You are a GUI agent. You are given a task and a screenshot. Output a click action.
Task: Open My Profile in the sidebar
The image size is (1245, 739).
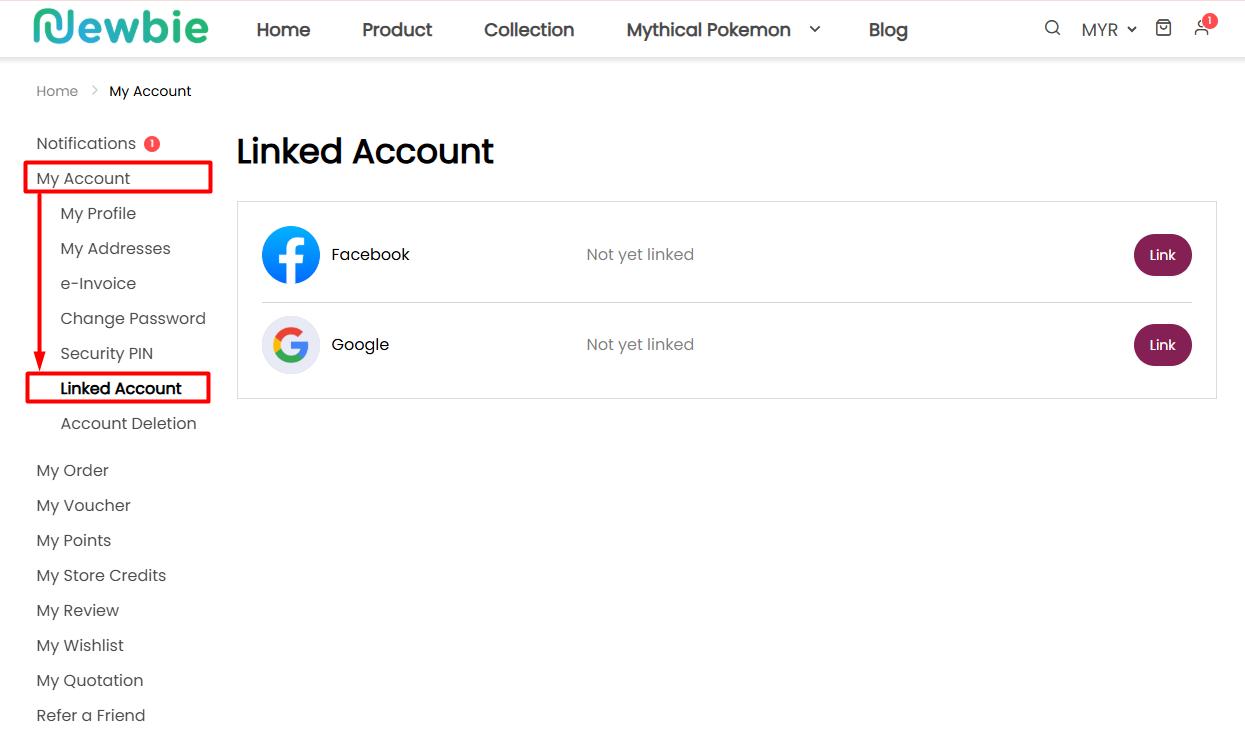(x=98, y=214)
